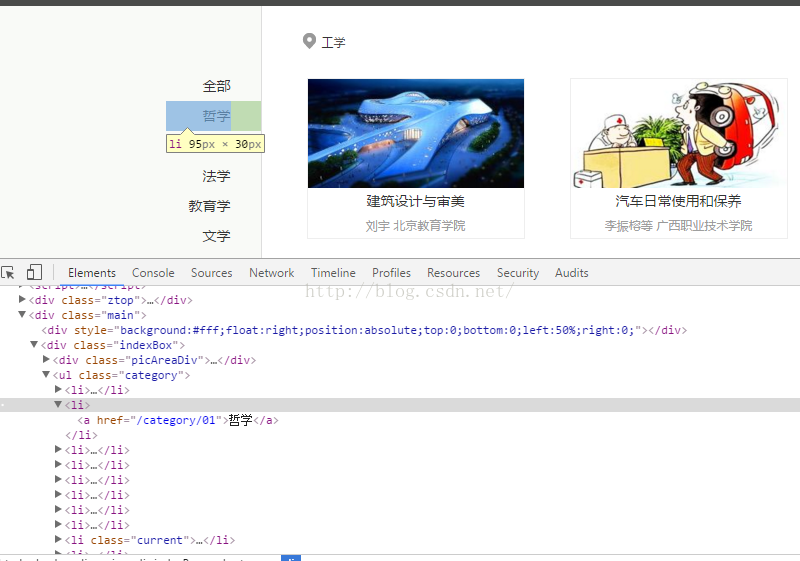Click the 建筑设计与审美 course title
This screenshot has width=800, height=561.
(415, 201)
